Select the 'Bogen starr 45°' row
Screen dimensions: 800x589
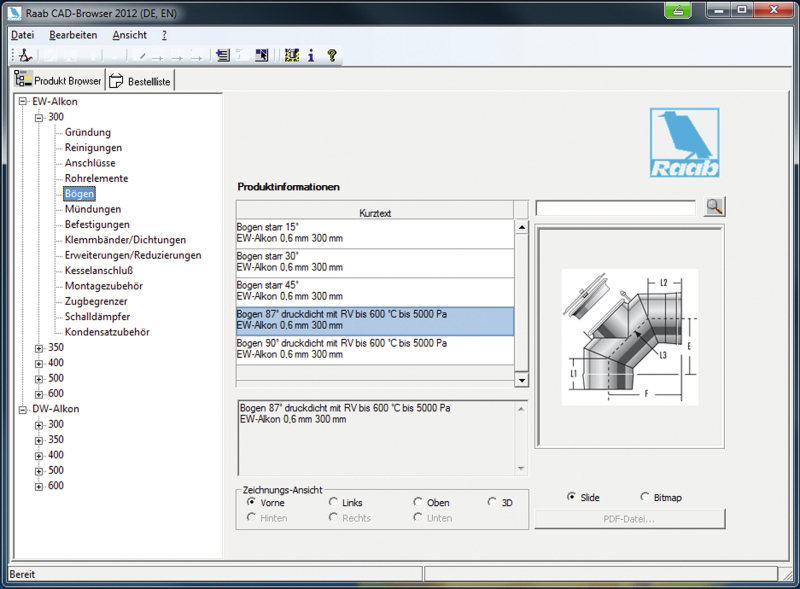click(375, 291)
